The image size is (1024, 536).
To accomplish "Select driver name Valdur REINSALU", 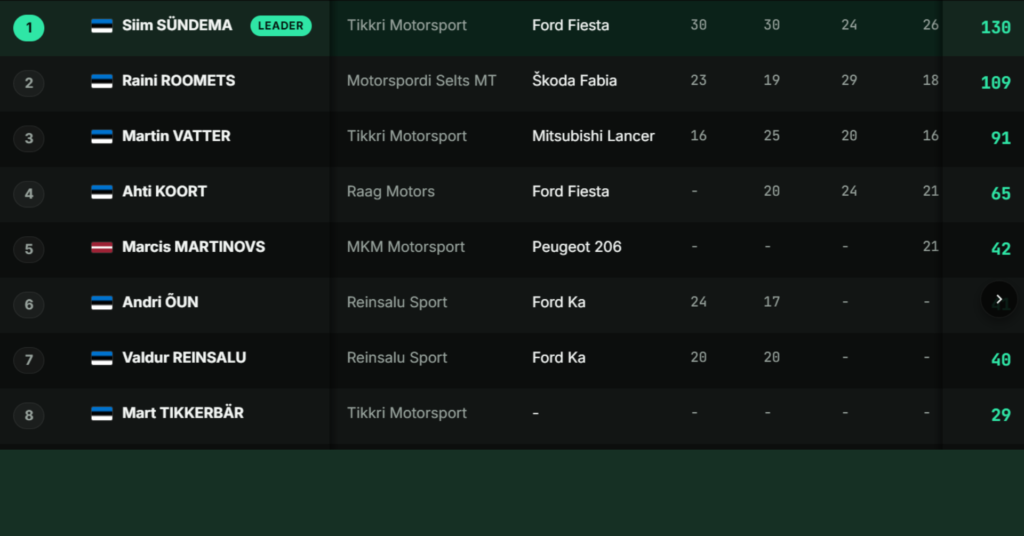I will [x=184, y=357].
